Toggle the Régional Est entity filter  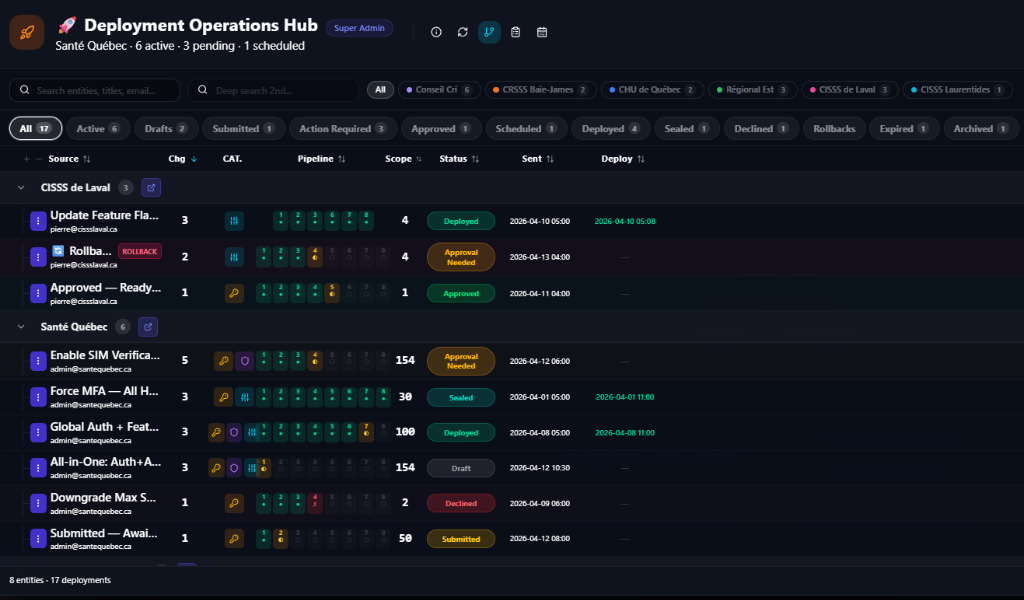point(752,89)
